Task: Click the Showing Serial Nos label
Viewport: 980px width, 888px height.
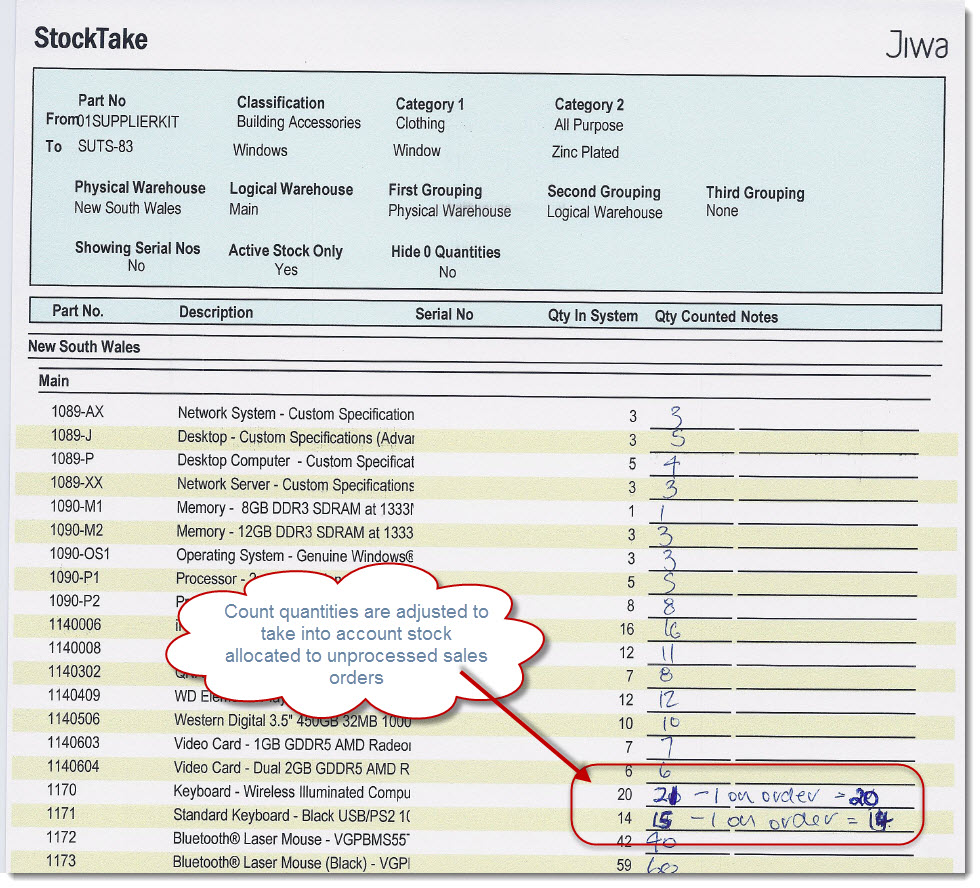Action: [x=138, y=248]
